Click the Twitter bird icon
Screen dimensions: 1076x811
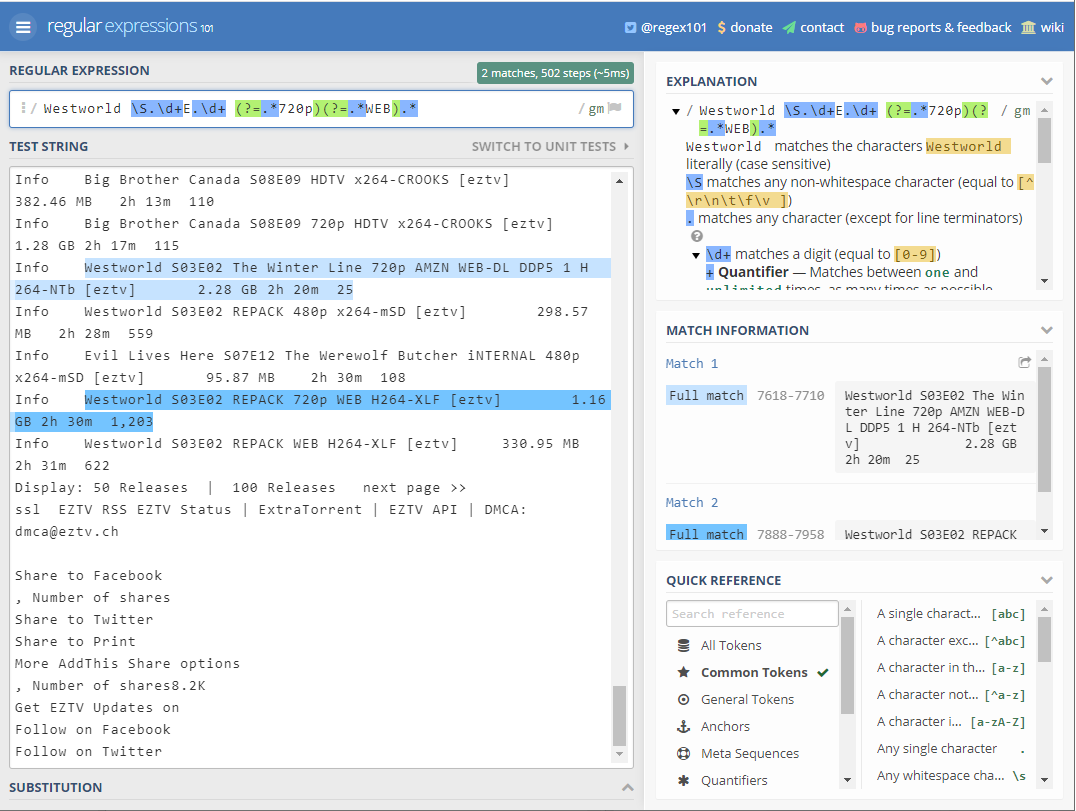tap(630, 28)
